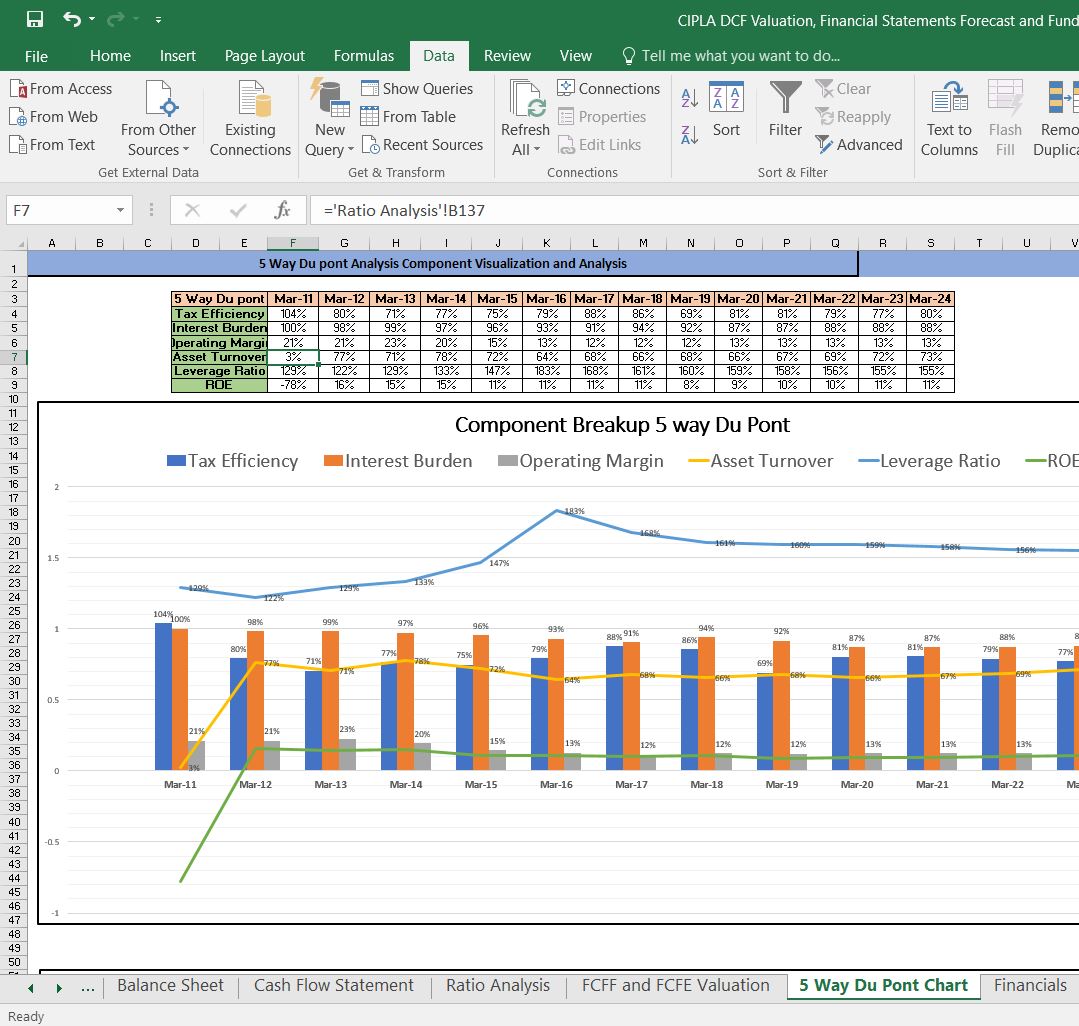Open From Other Sources dropdown
Image resolution: width=1079 pixels, height=1026 pixels.
pyautogui.click(x=158, y=118)
